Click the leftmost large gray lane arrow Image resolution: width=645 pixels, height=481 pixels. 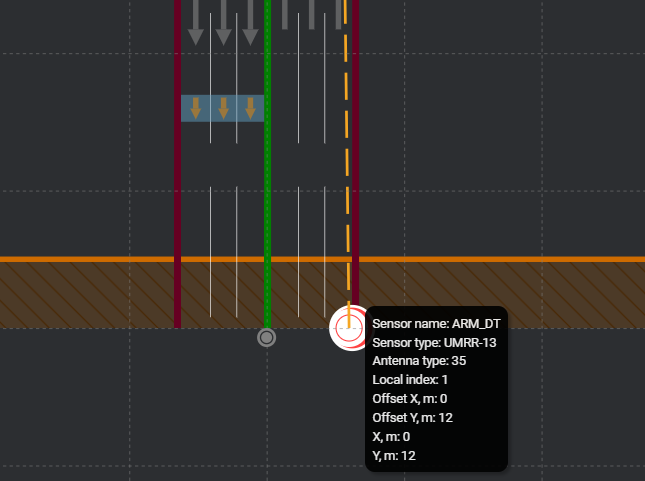point(196,24)
